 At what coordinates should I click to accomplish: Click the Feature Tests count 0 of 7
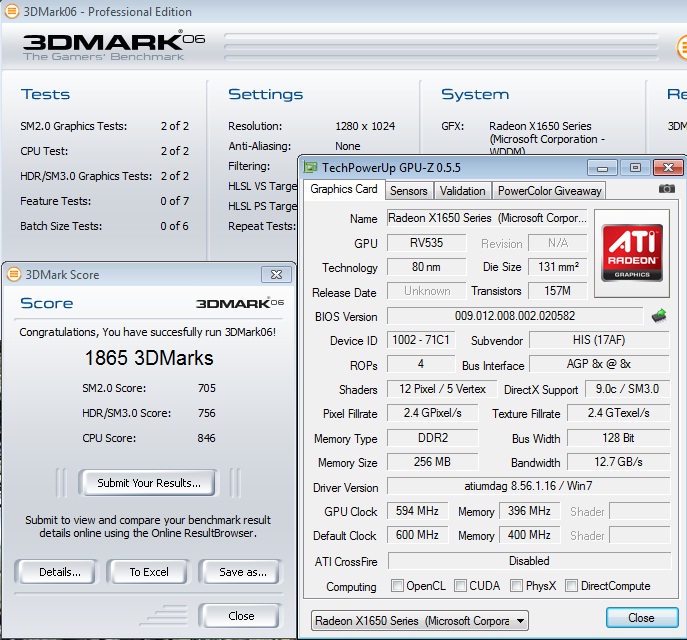(x=174, y=201)
